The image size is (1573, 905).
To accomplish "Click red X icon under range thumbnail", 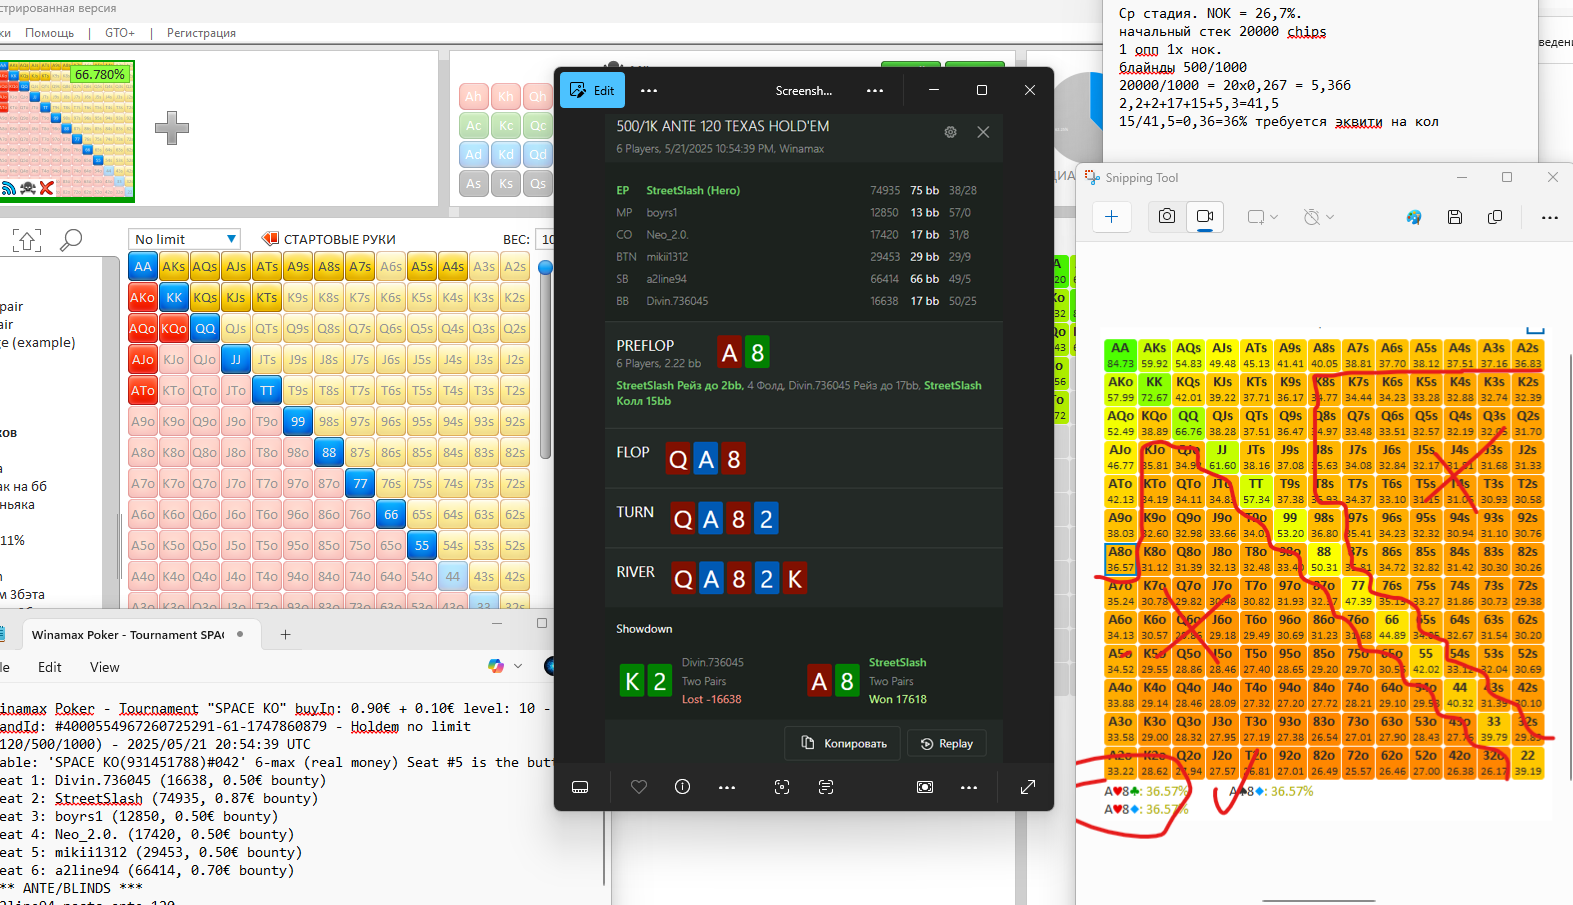I will click(46, 188).
